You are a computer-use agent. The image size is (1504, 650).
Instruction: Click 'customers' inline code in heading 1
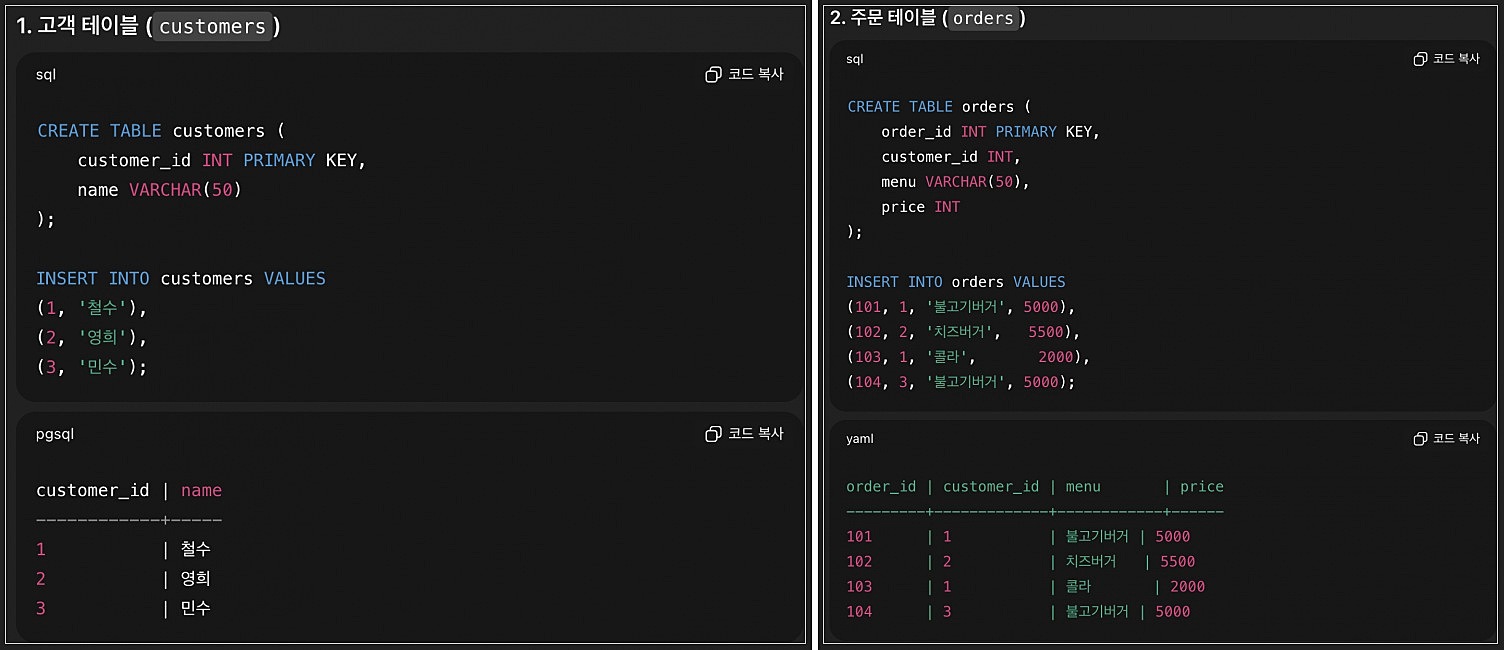213,27
